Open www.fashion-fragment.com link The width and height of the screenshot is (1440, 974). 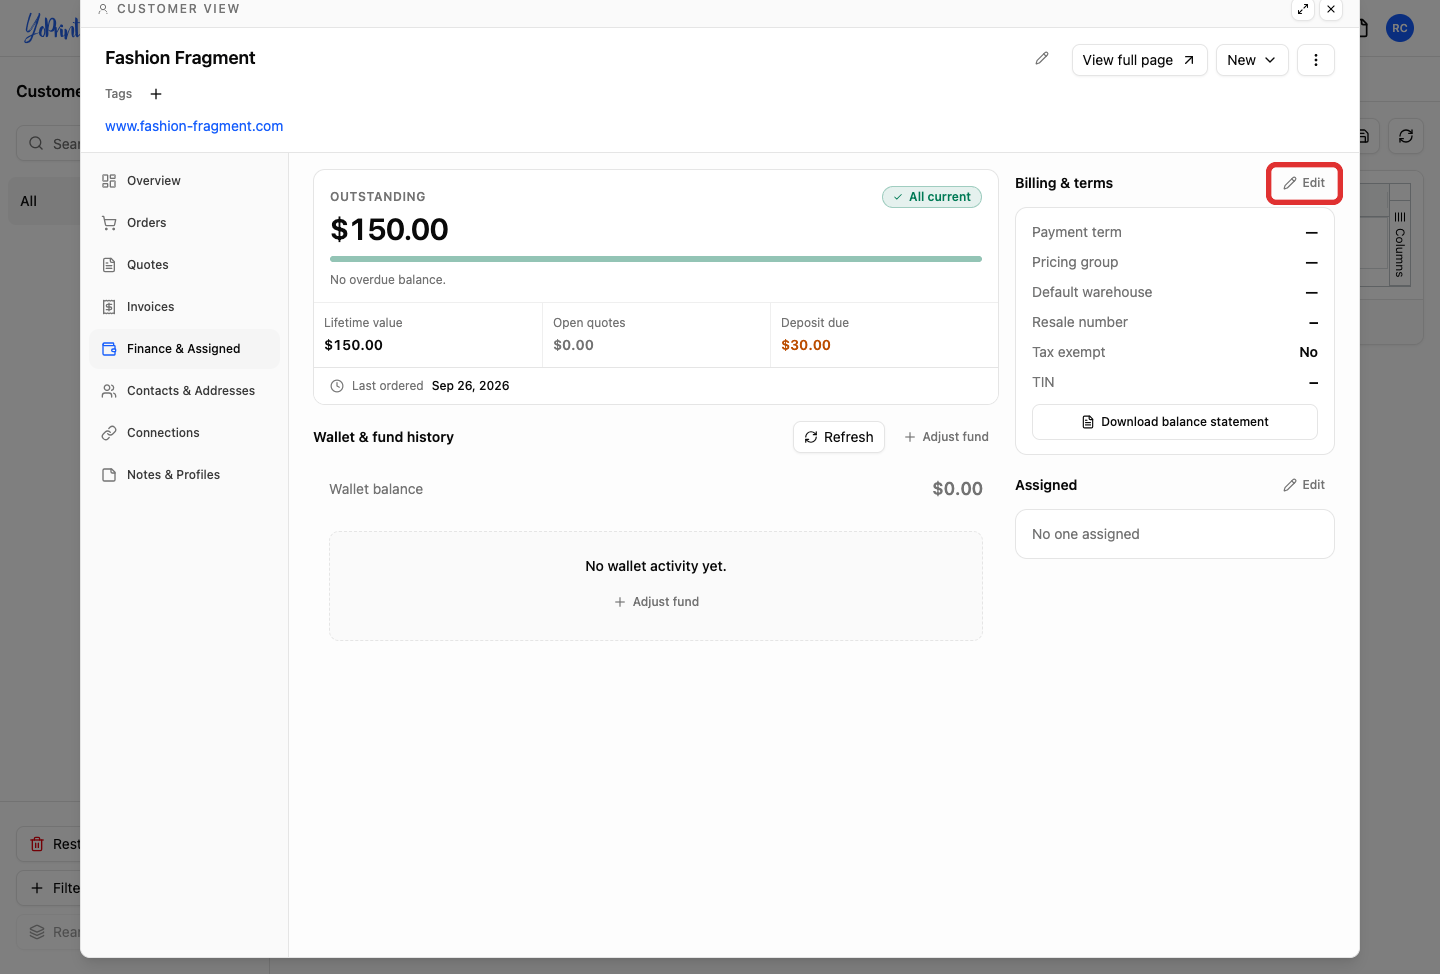pyautogui.click(x=194, y=126)
